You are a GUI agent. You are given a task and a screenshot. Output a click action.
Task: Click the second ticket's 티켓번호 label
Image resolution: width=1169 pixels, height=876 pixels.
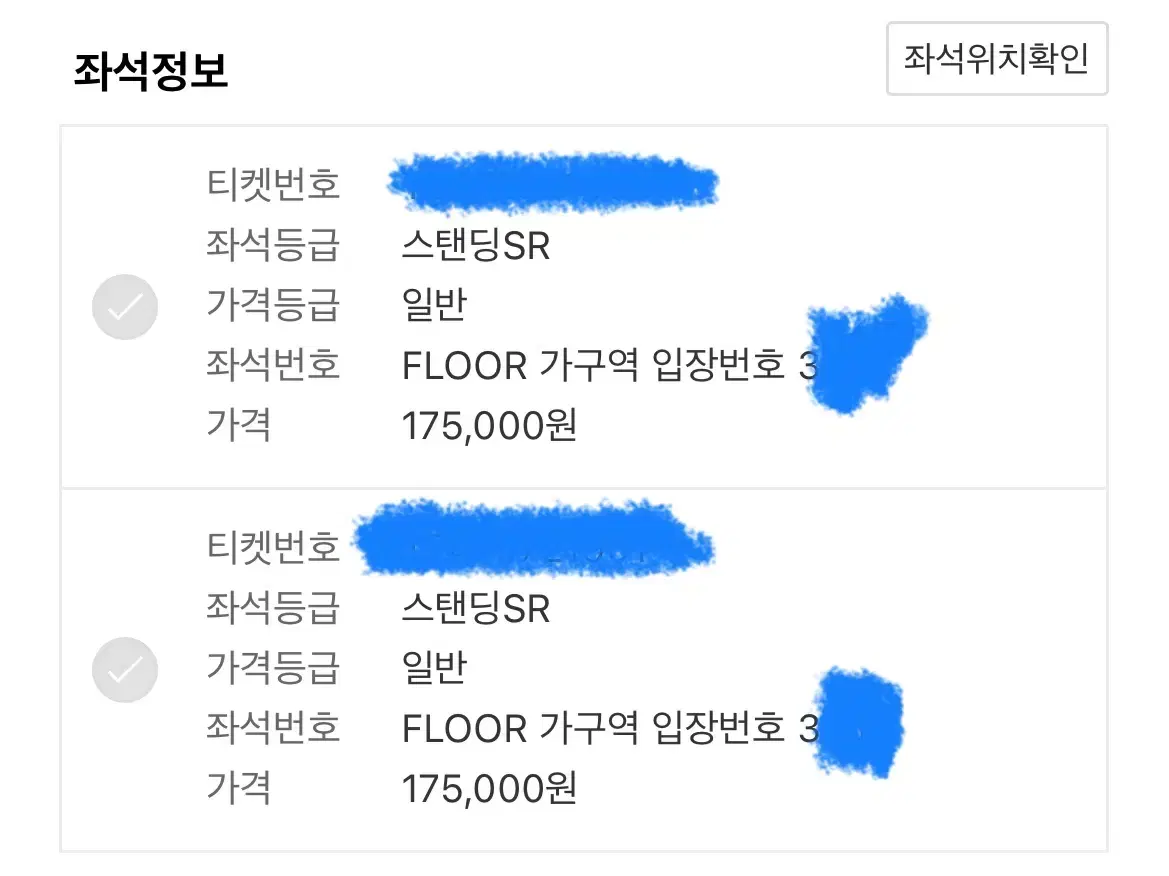pos(273,547)
